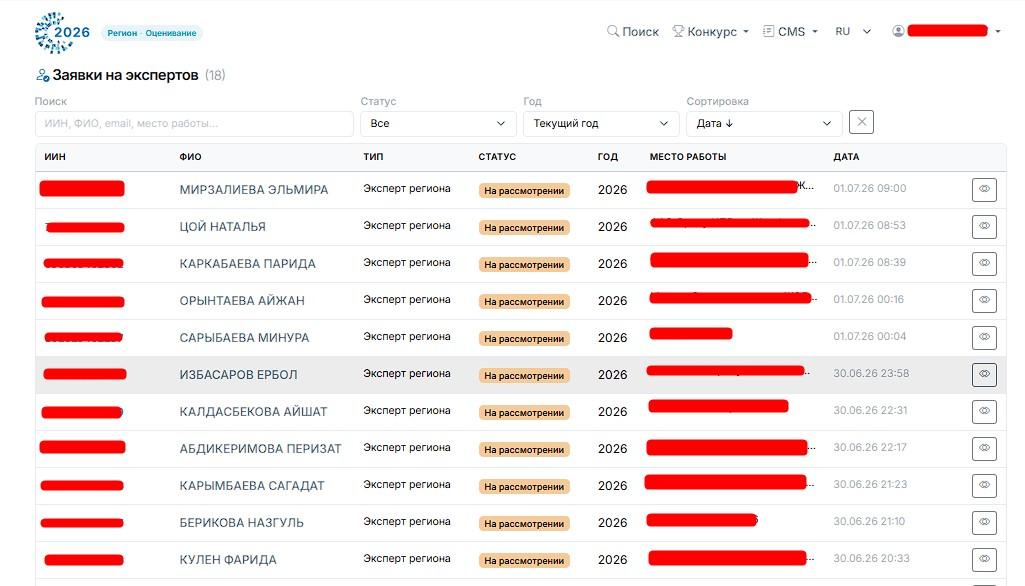This screenshot has height=586, width=1025.
Task: Switch language using the RU selector
Action: pos(853,31)
